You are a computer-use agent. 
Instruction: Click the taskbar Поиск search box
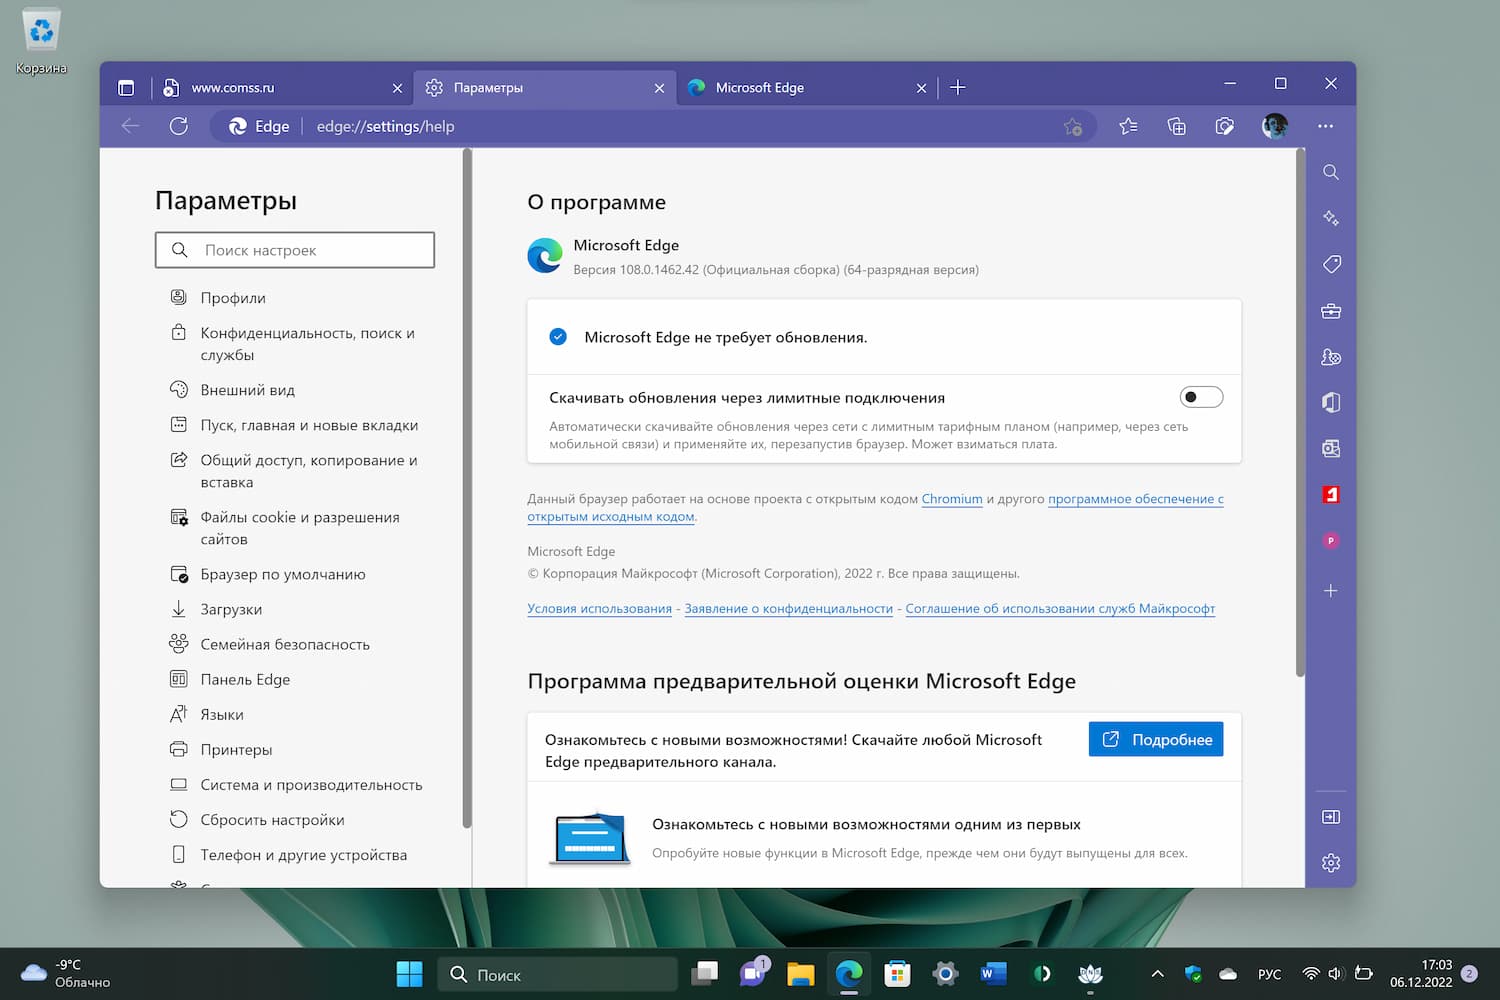[557, 974]
